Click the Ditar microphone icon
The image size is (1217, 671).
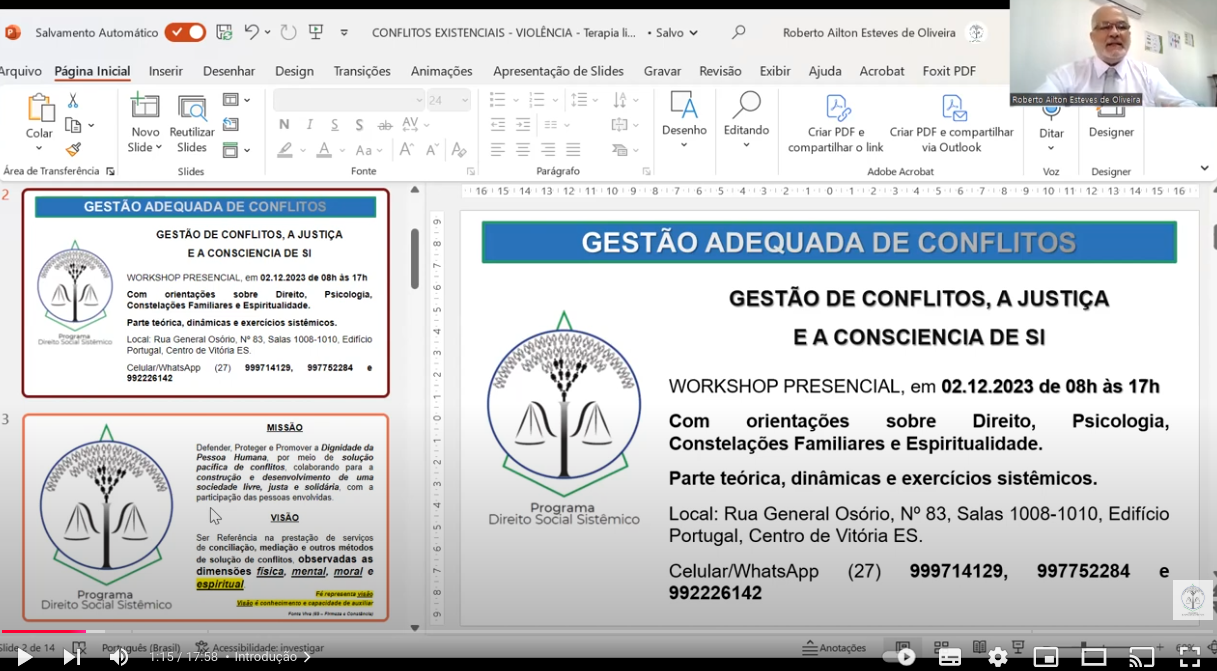point(1051,112)
